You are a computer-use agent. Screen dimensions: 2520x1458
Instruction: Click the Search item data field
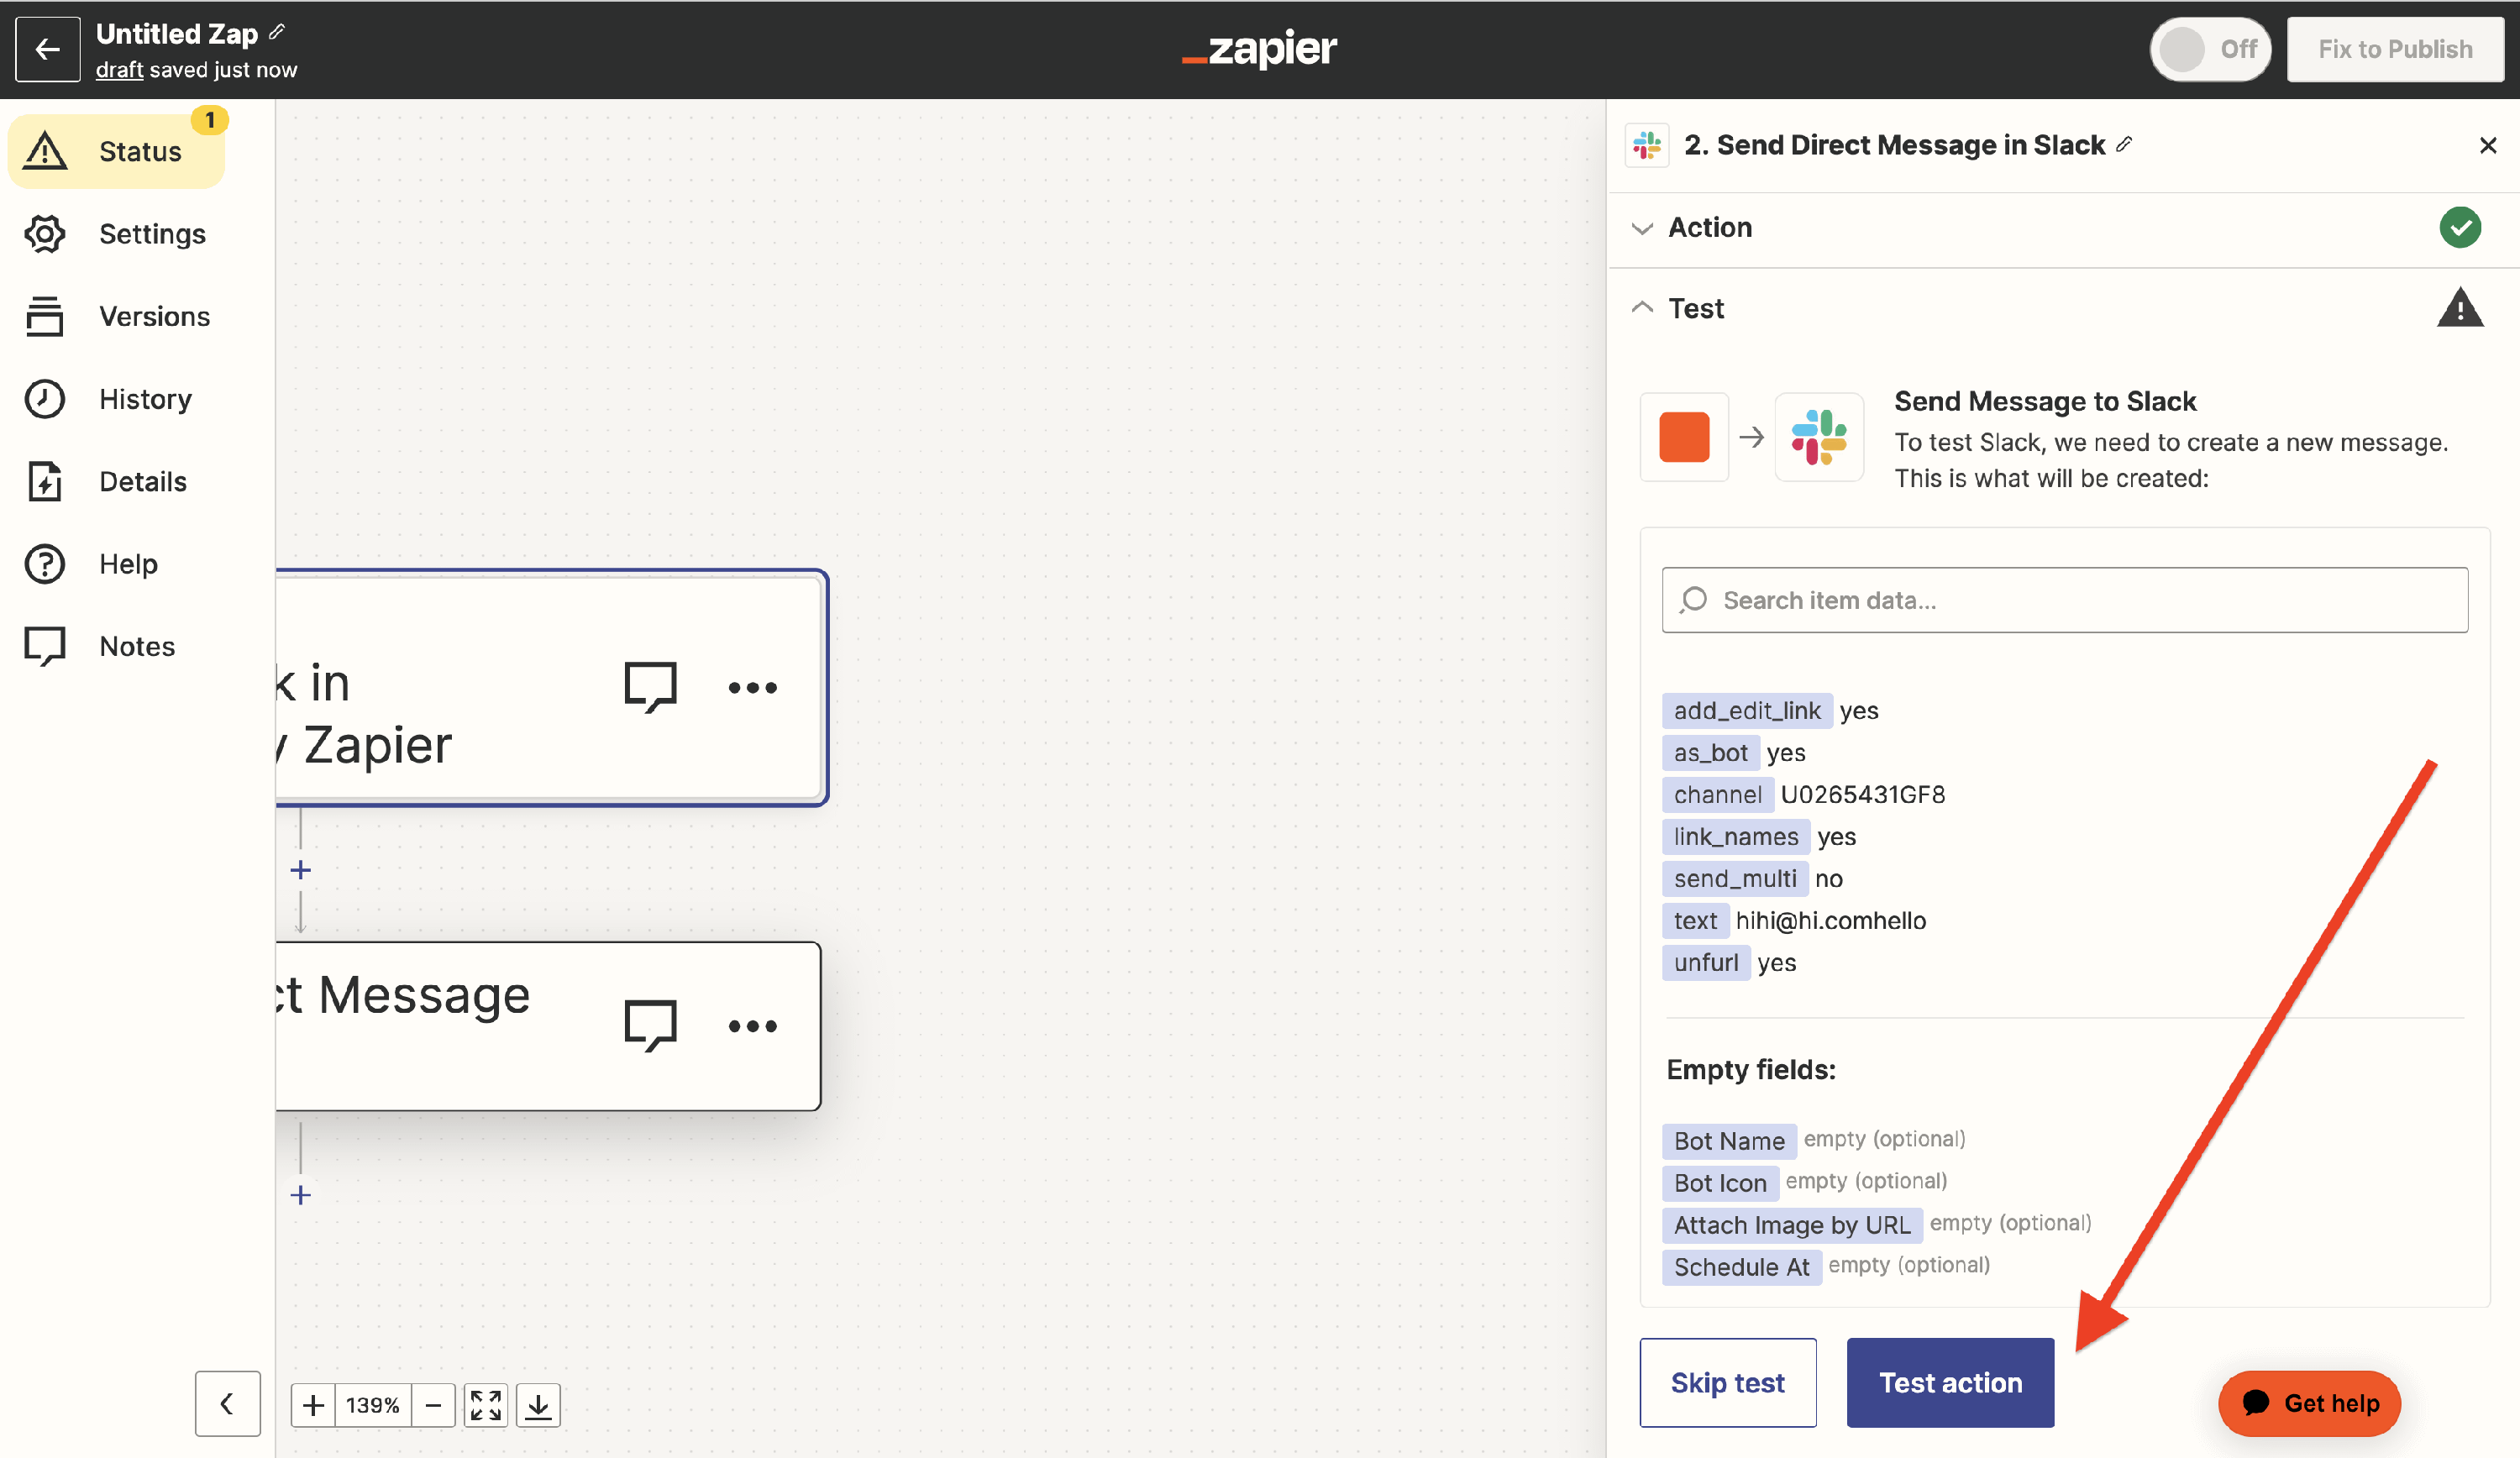pos(2064,600)
